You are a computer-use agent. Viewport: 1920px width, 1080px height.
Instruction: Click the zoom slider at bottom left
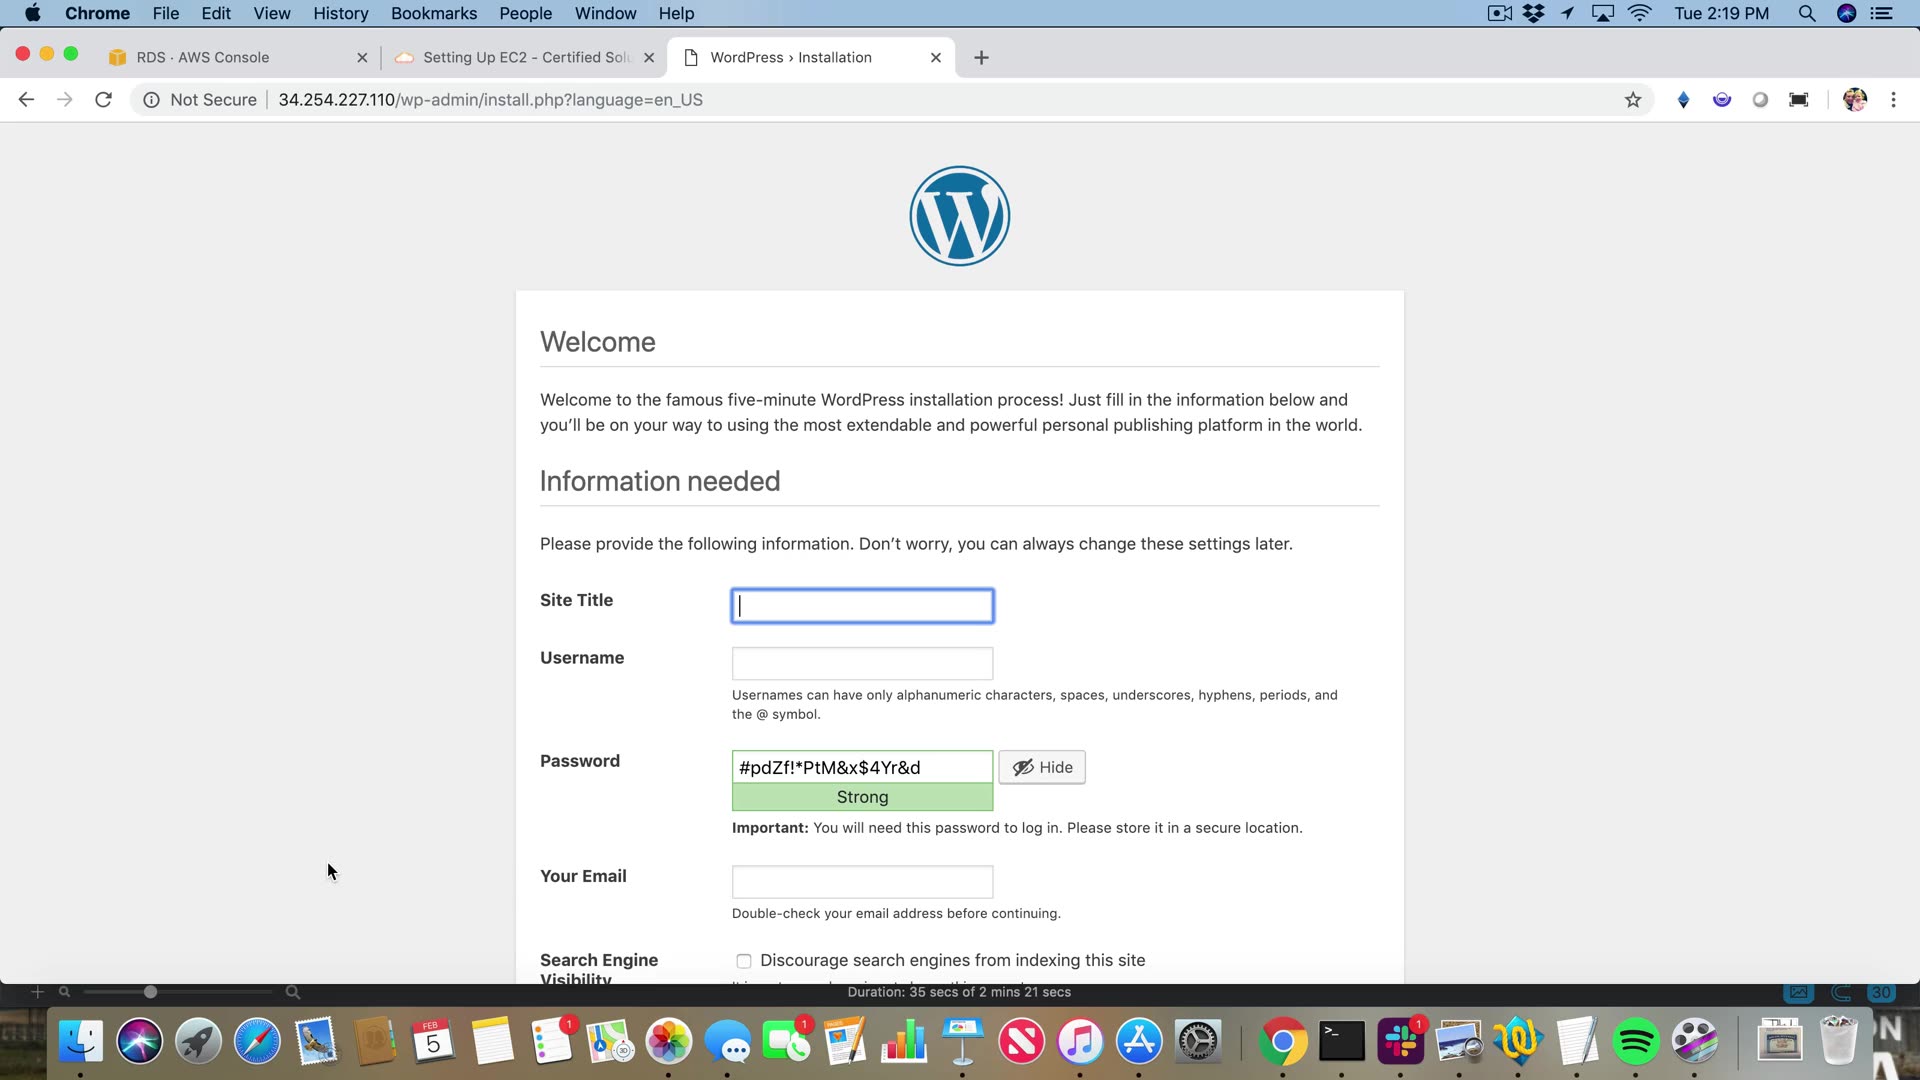pos(150,992)
